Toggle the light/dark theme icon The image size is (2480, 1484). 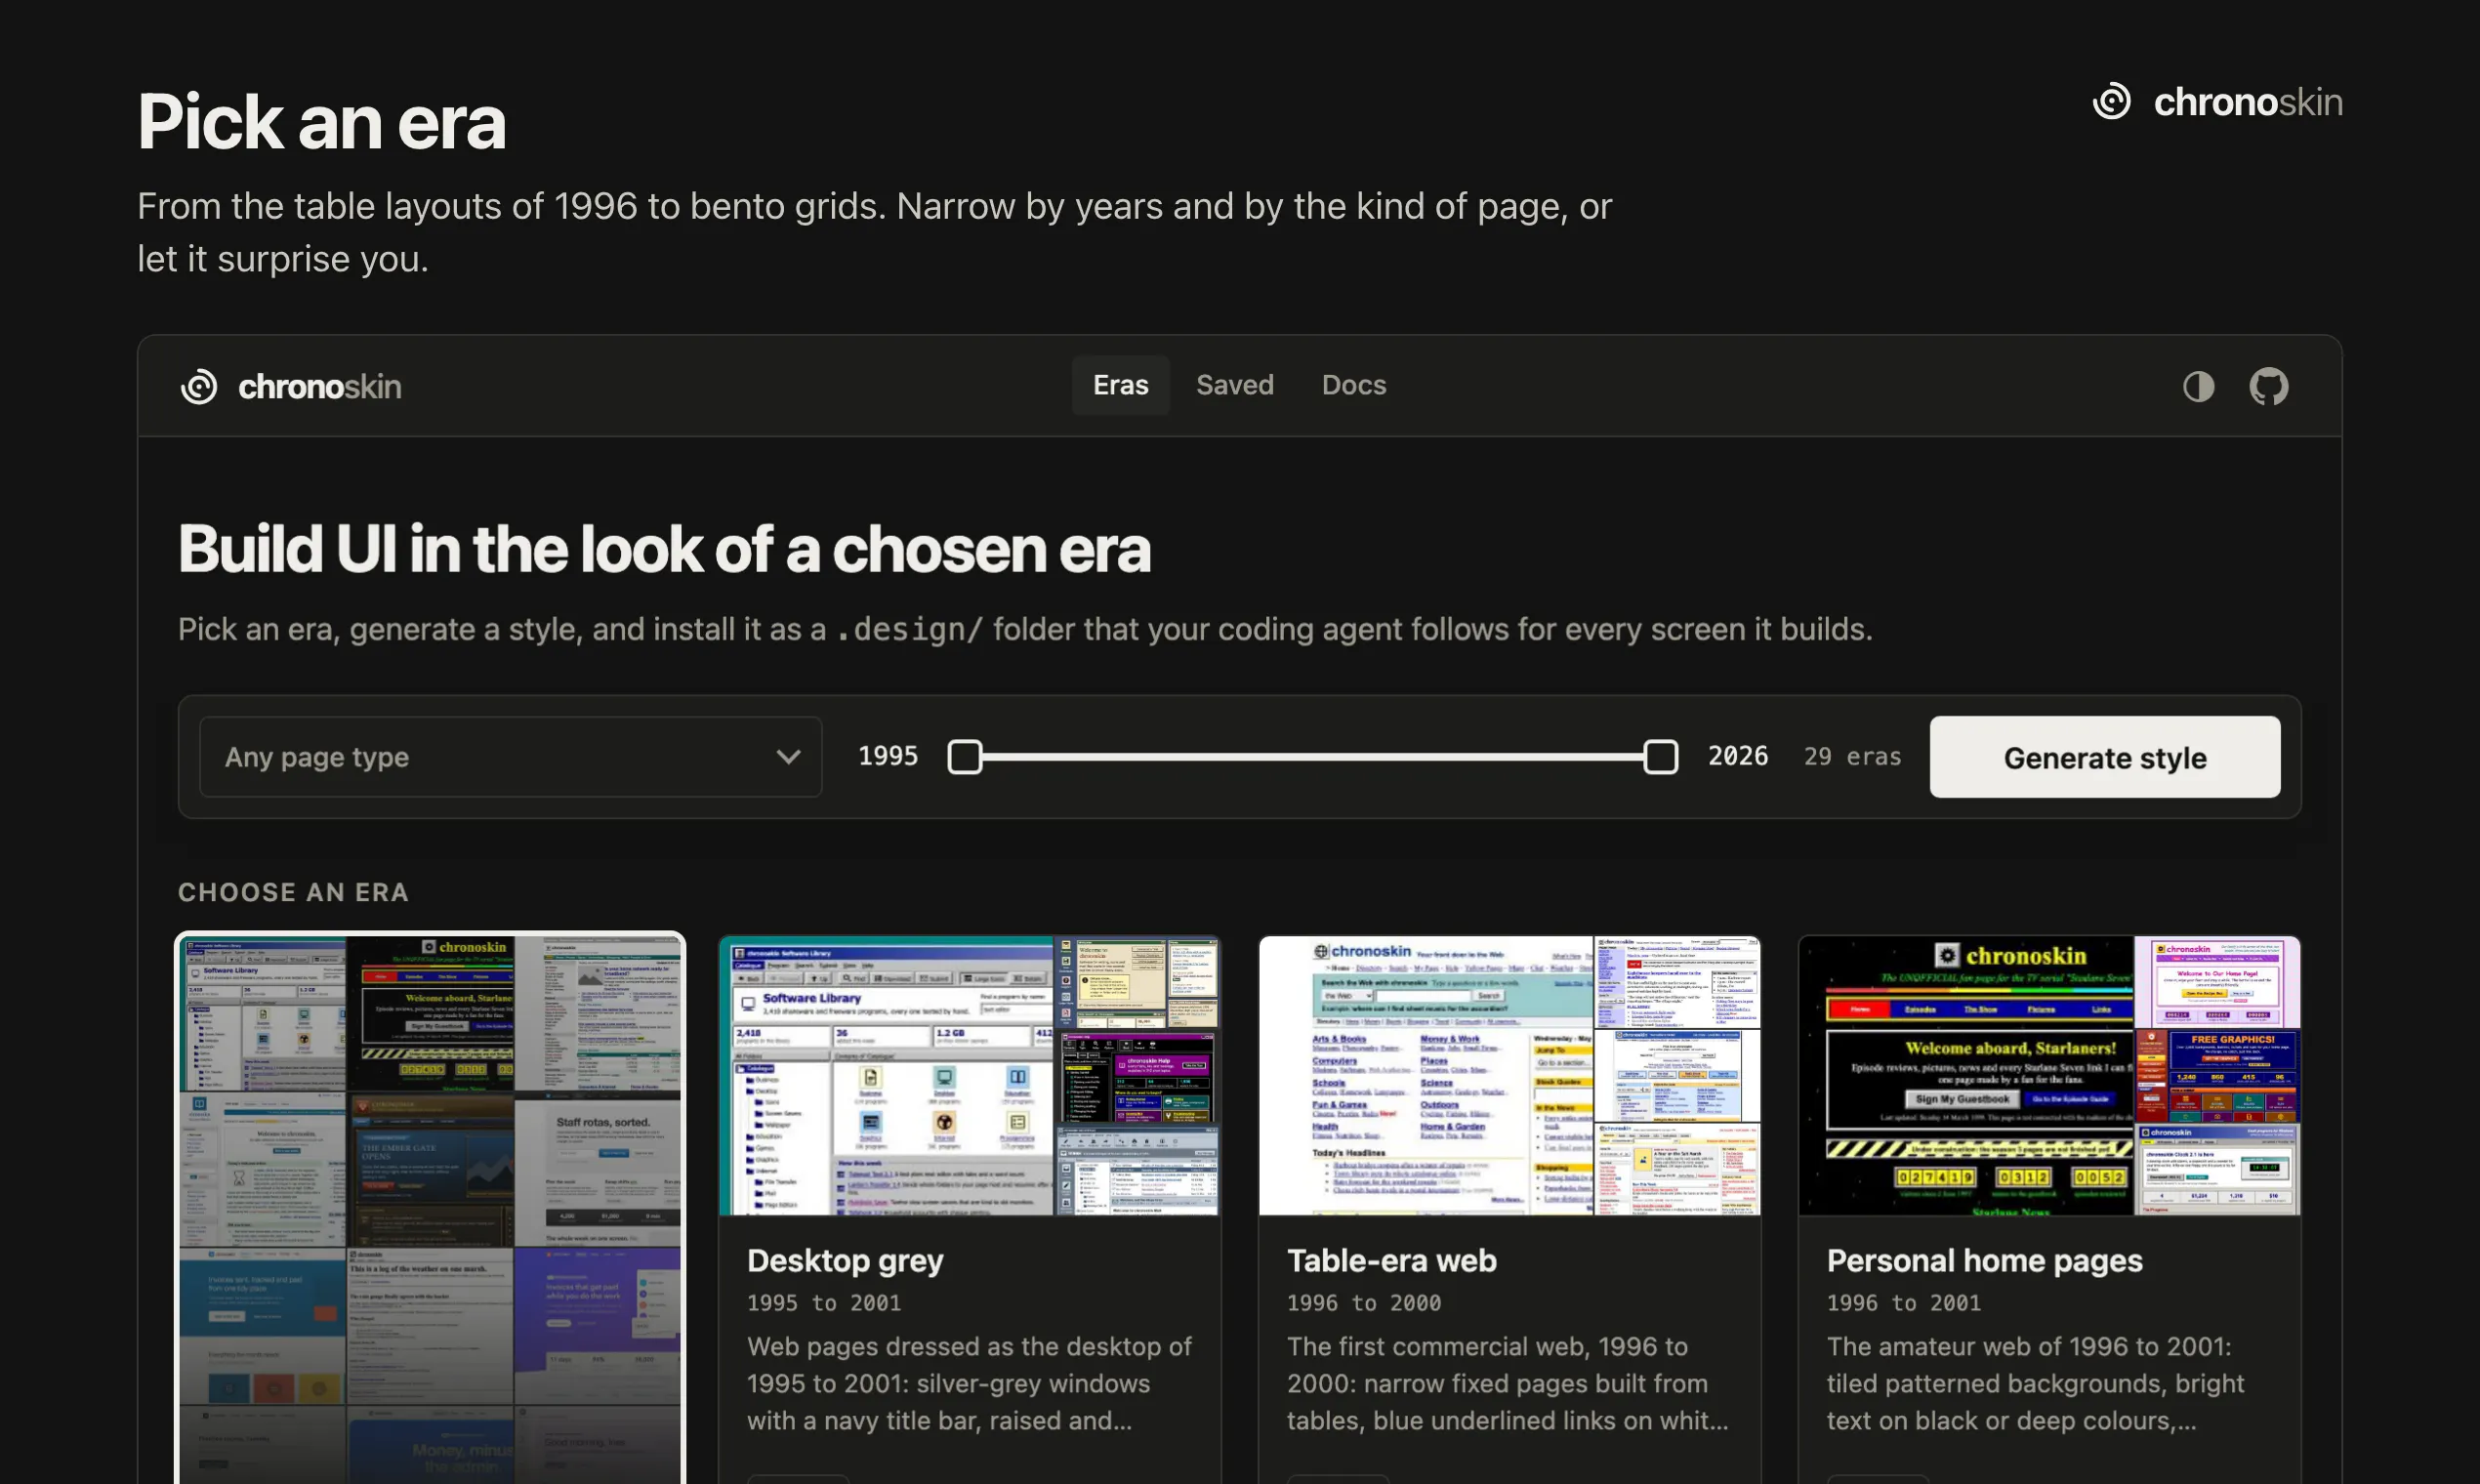pyautogui.click(x=2198, y=386)
